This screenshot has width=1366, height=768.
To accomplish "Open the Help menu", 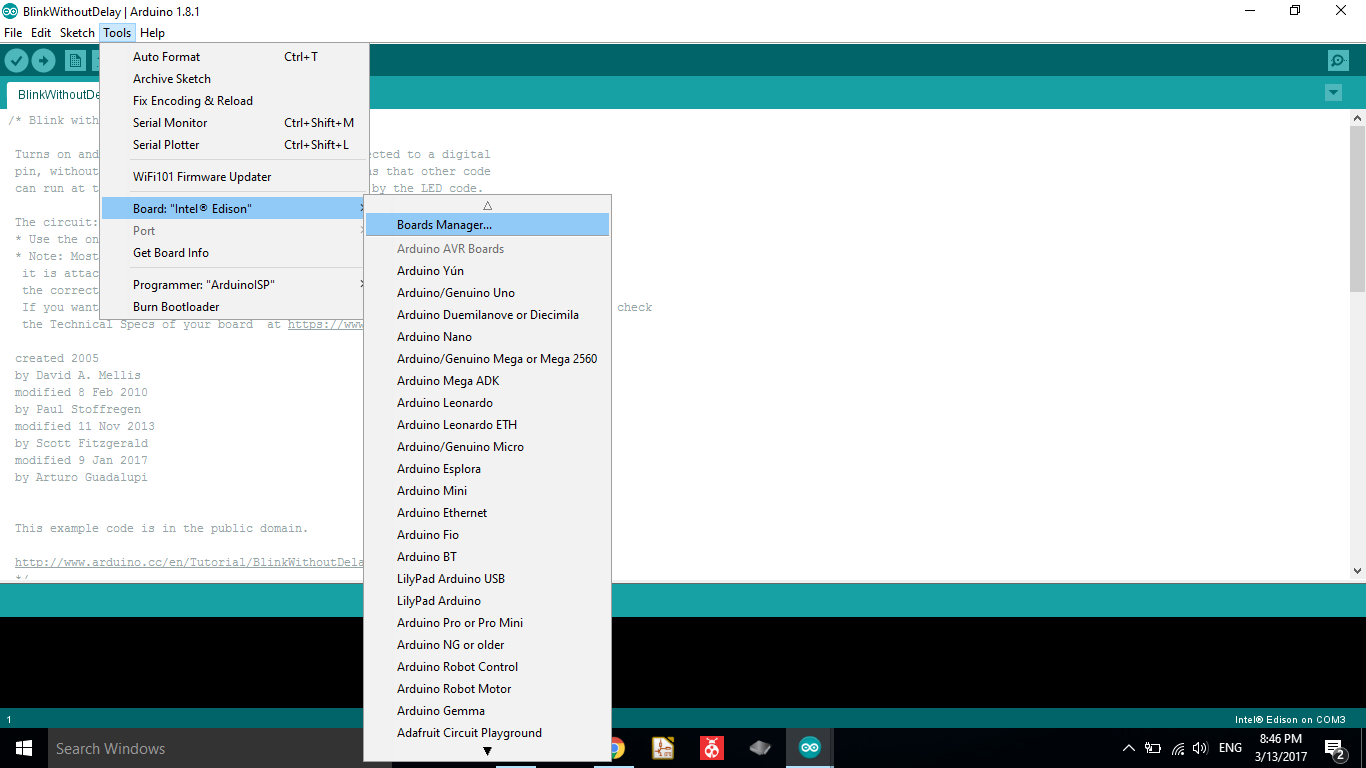I will click(x=152, y=33).
